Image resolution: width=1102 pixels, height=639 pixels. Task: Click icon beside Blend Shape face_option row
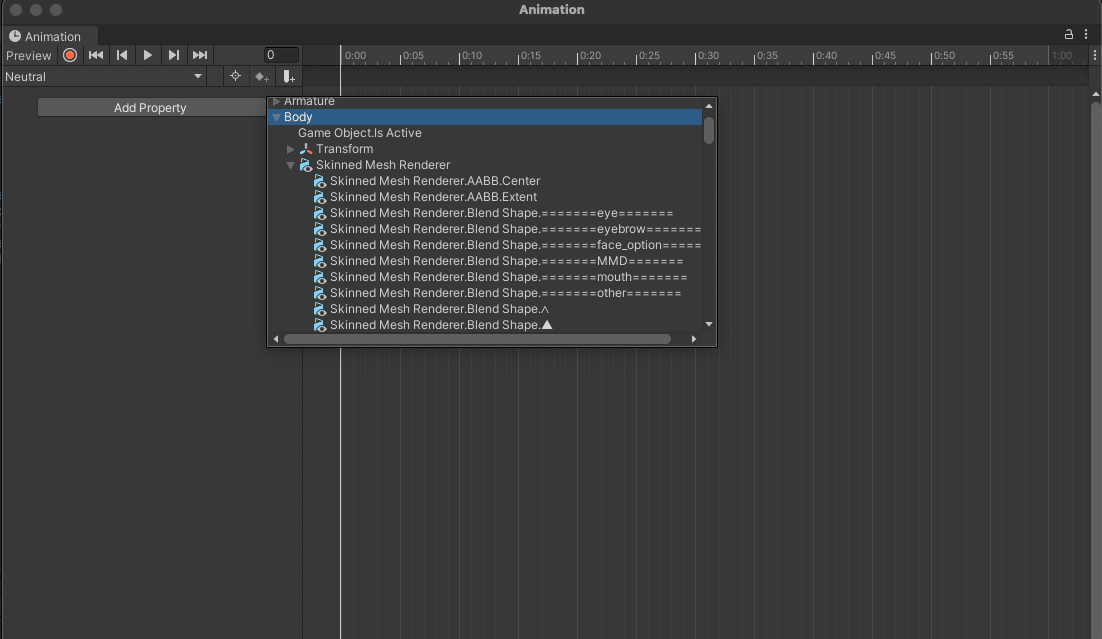pyautogui.click(x=320, y=245)
